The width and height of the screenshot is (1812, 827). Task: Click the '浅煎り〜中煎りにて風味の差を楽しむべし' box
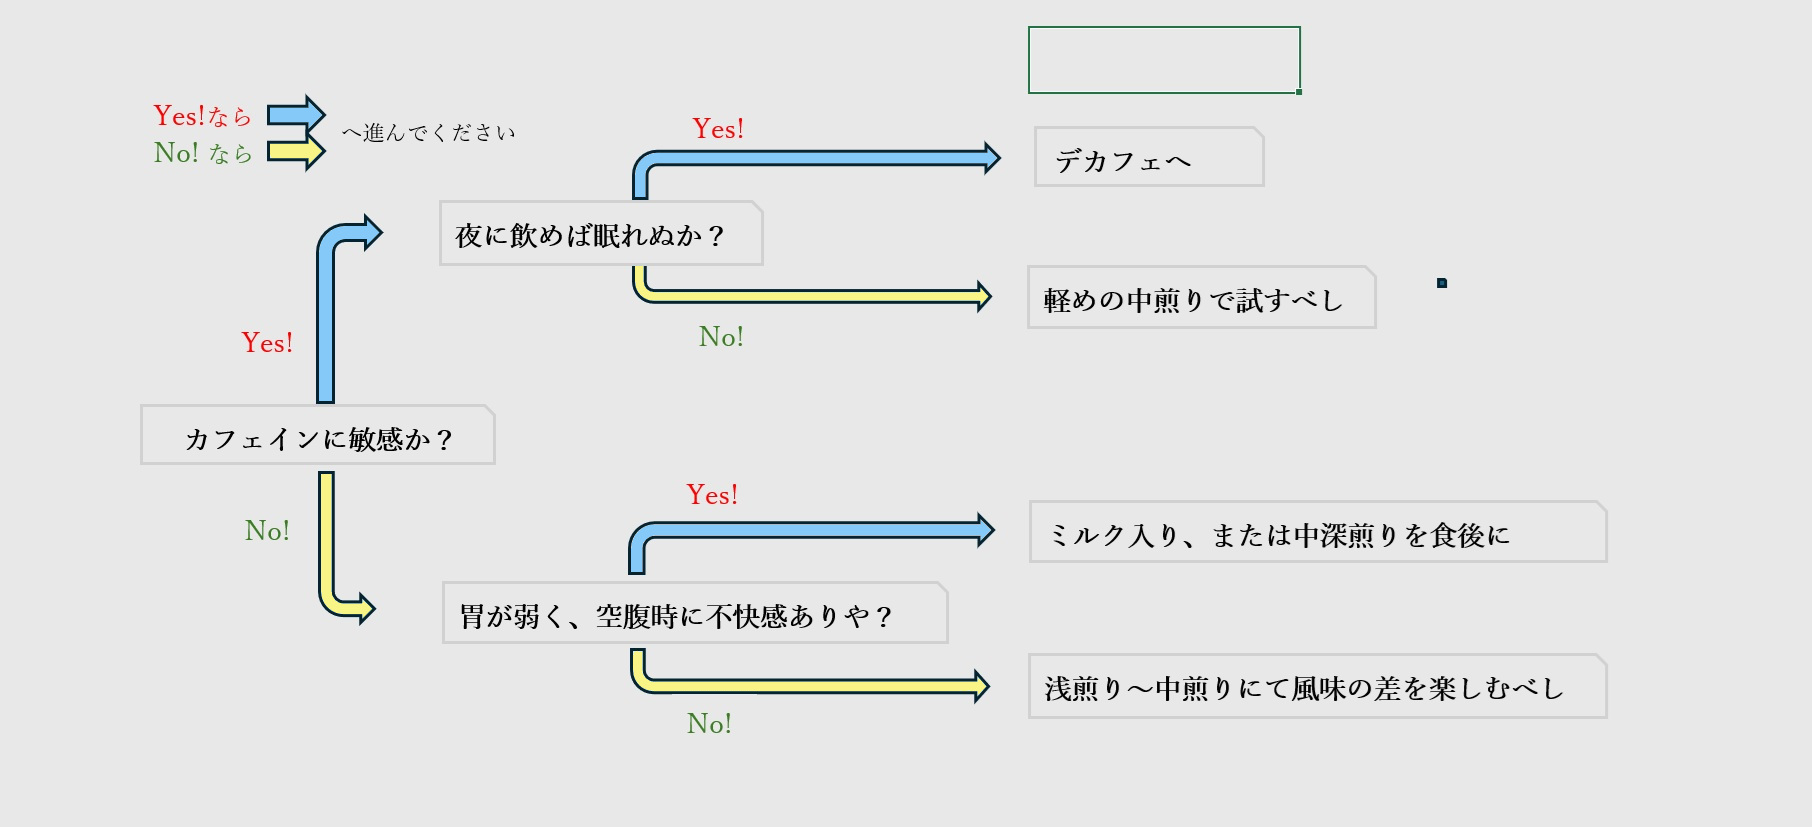[1316, 687]
